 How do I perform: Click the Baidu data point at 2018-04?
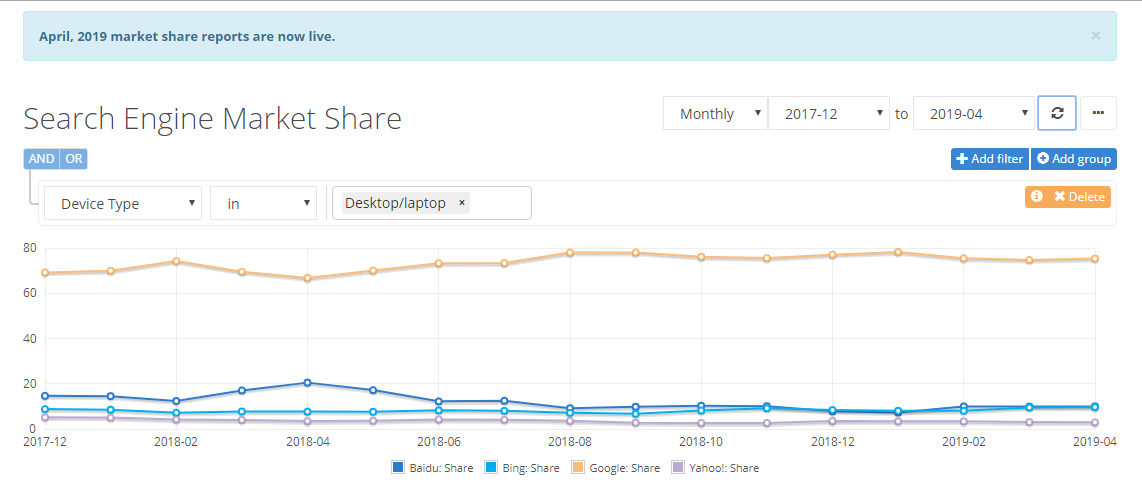308,382
